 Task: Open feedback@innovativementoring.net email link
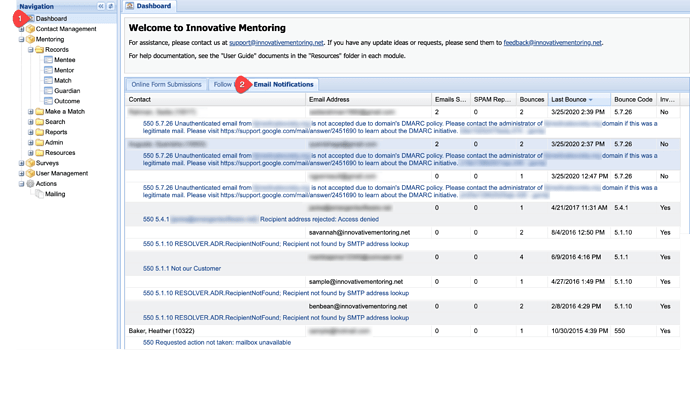(x=553, y=43)
